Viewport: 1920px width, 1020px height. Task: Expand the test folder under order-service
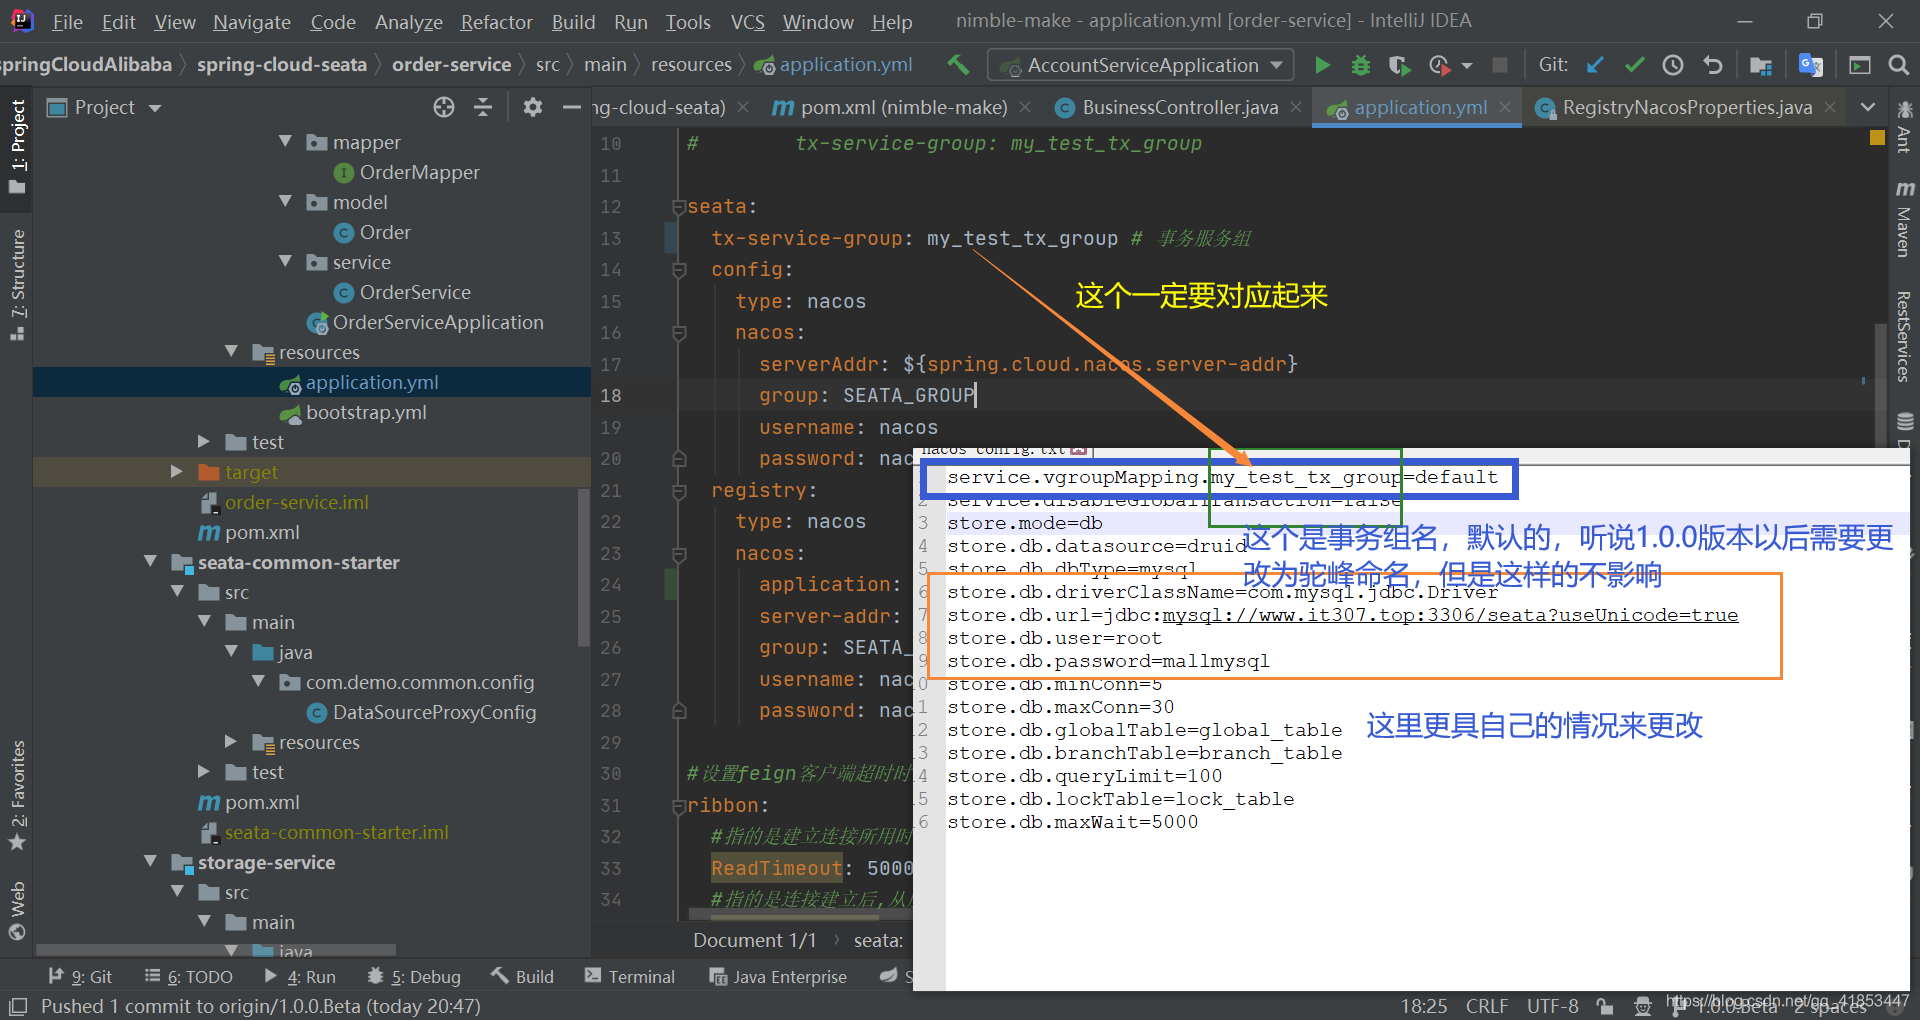pyautogui.click(x=204, y=442)
